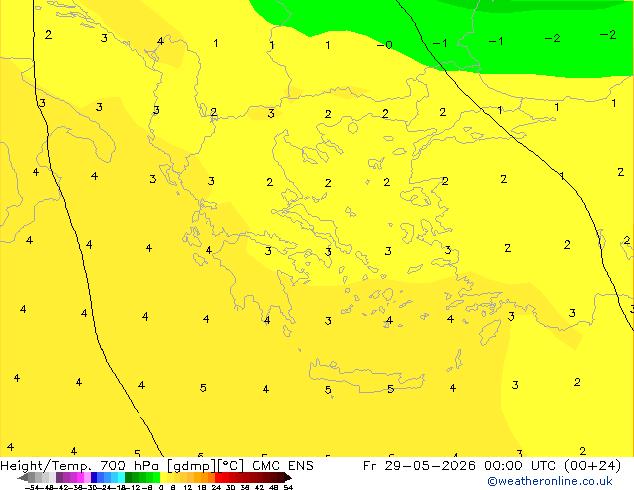Viewport: 634px width, 490px height.
Task: Click the -0 temperature value on the map
Action: point(385,44)
